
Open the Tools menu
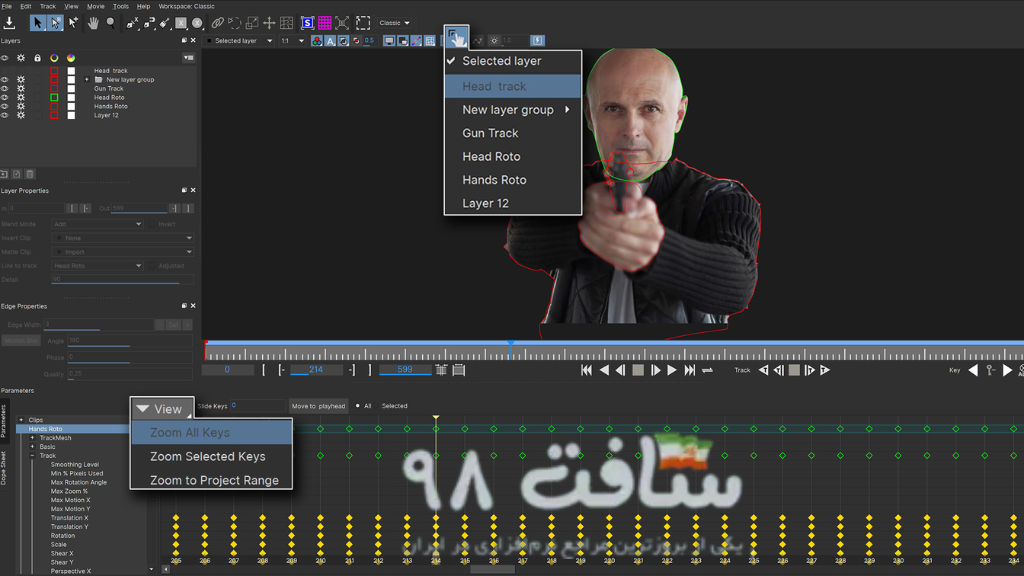pos(121,7)
